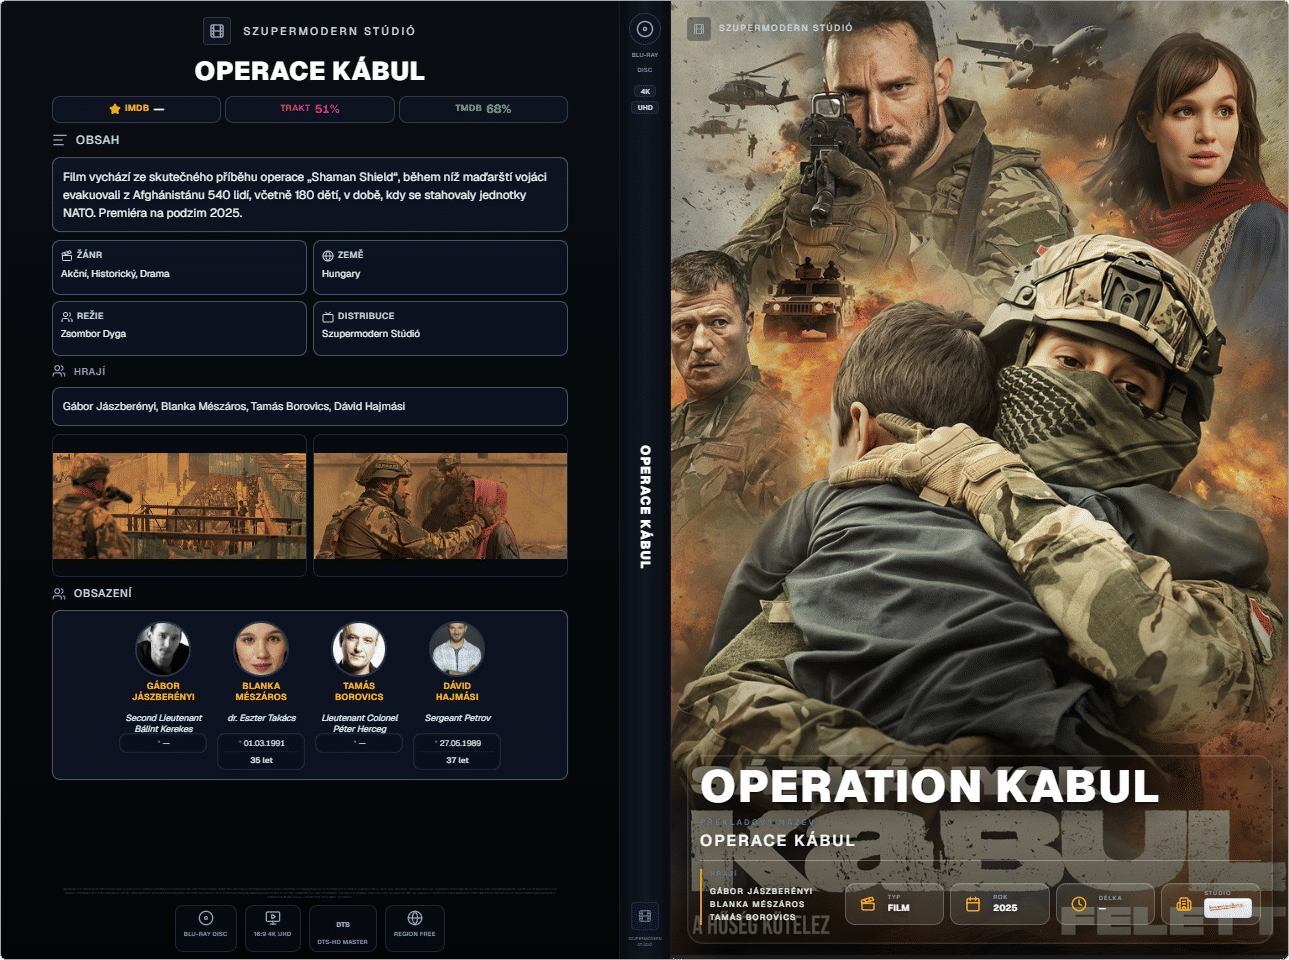This screenshot has width=1289, height=960.
Task: Click the Distribuce briefcase icon
Action: [x=328, y=316]
